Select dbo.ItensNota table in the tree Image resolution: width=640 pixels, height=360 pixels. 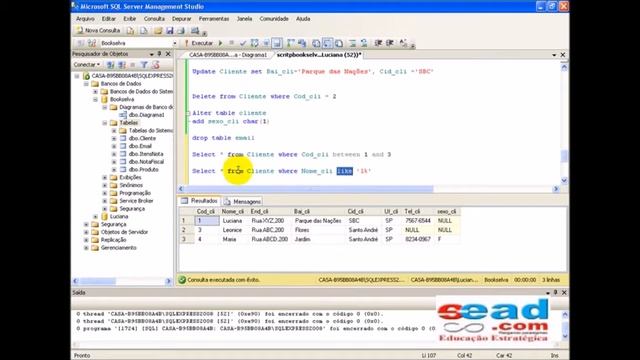click(146, 154)
